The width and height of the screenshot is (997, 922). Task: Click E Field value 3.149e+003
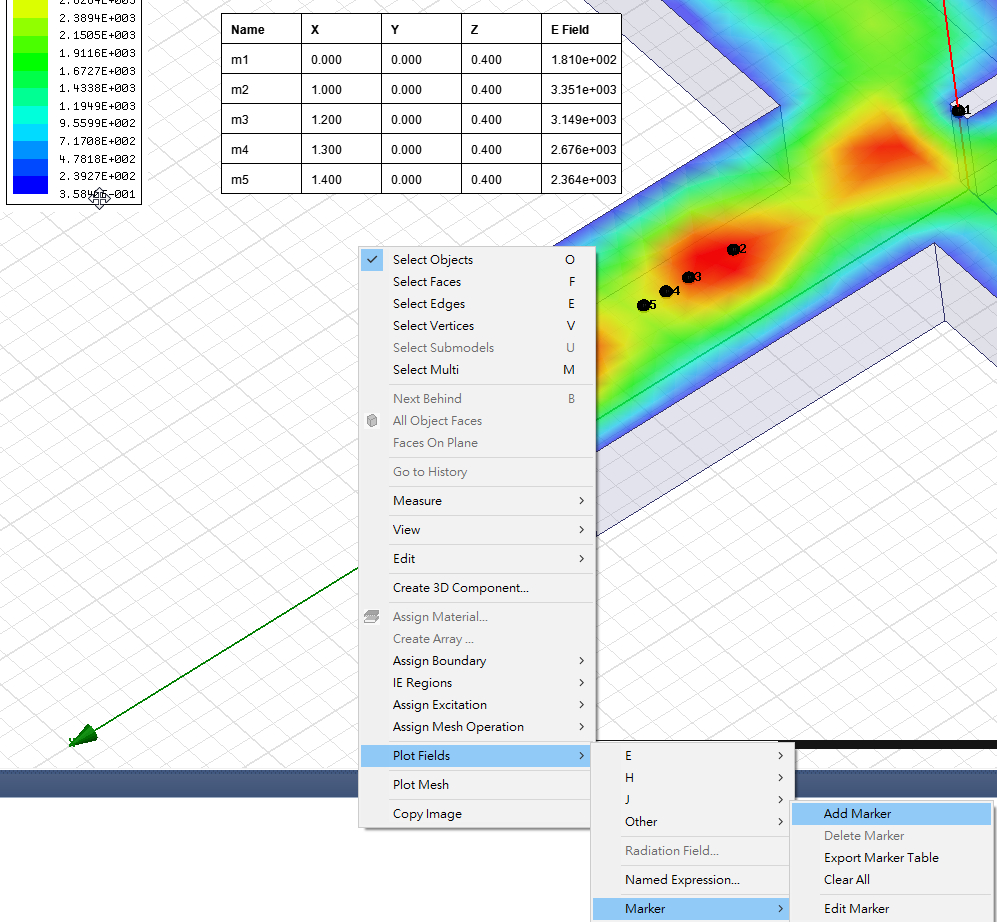click(x=582, y=119)
